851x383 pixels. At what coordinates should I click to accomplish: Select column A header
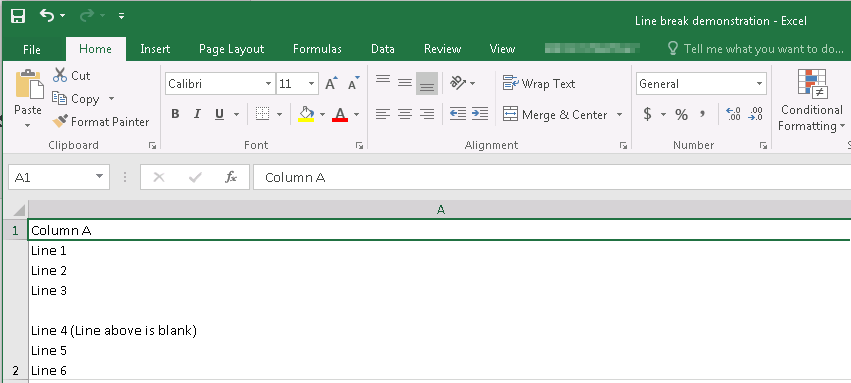coord(440,210)
